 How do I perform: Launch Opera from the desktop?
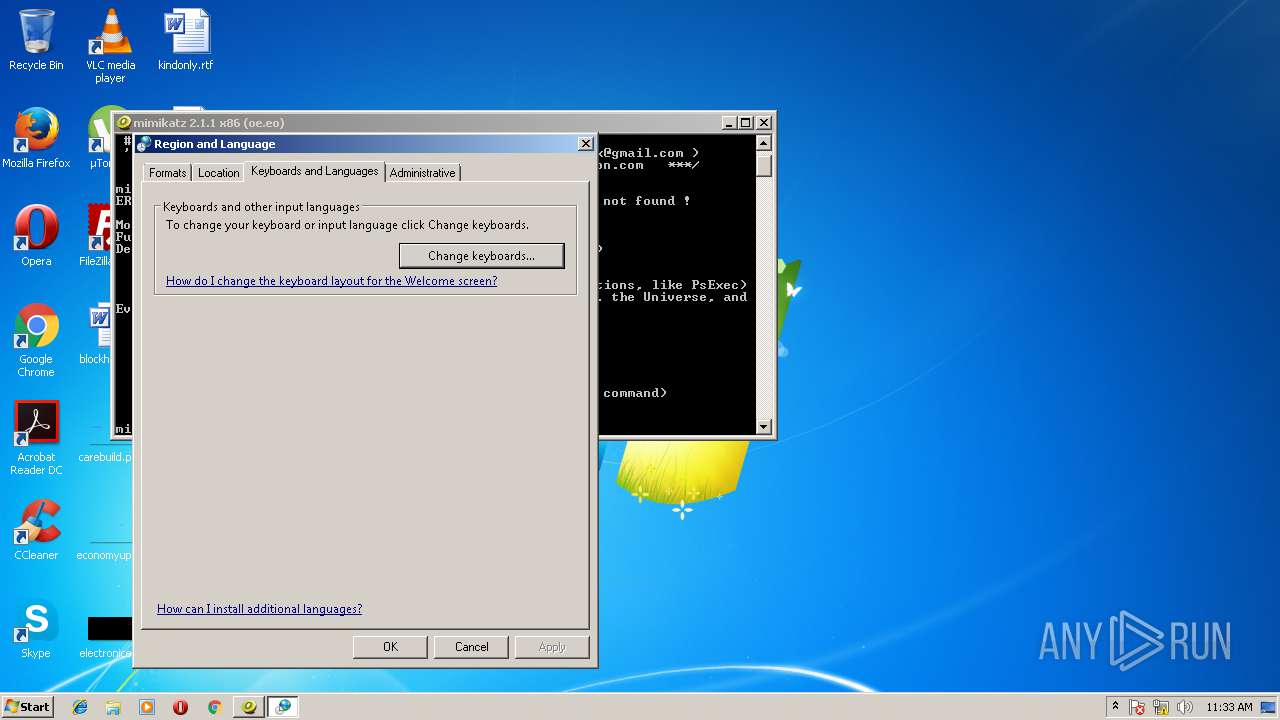pos(36,236)
